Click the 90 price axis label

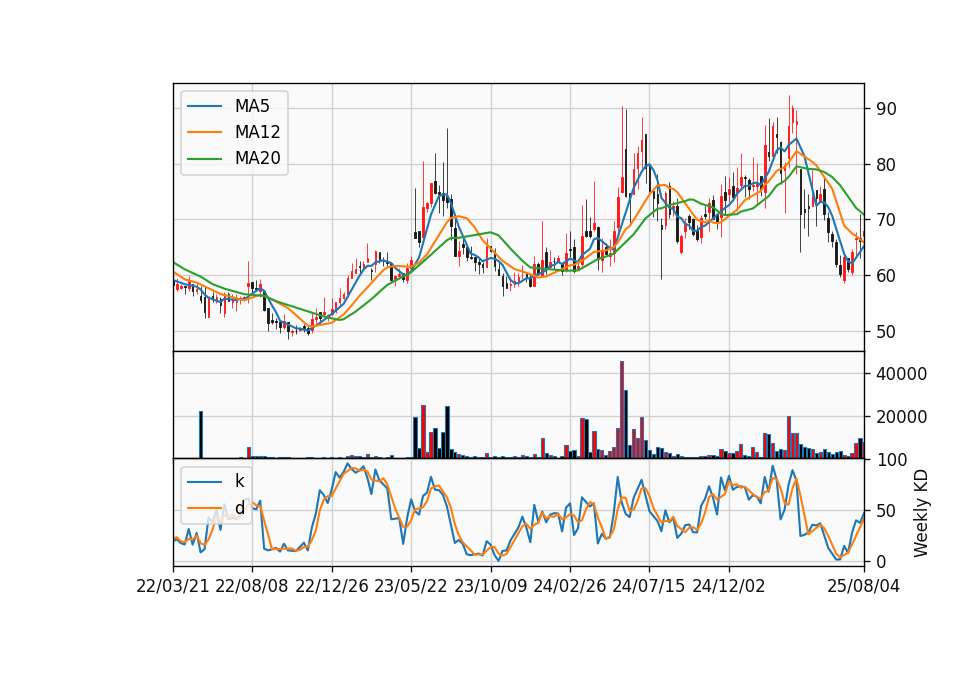coord(886,109)
